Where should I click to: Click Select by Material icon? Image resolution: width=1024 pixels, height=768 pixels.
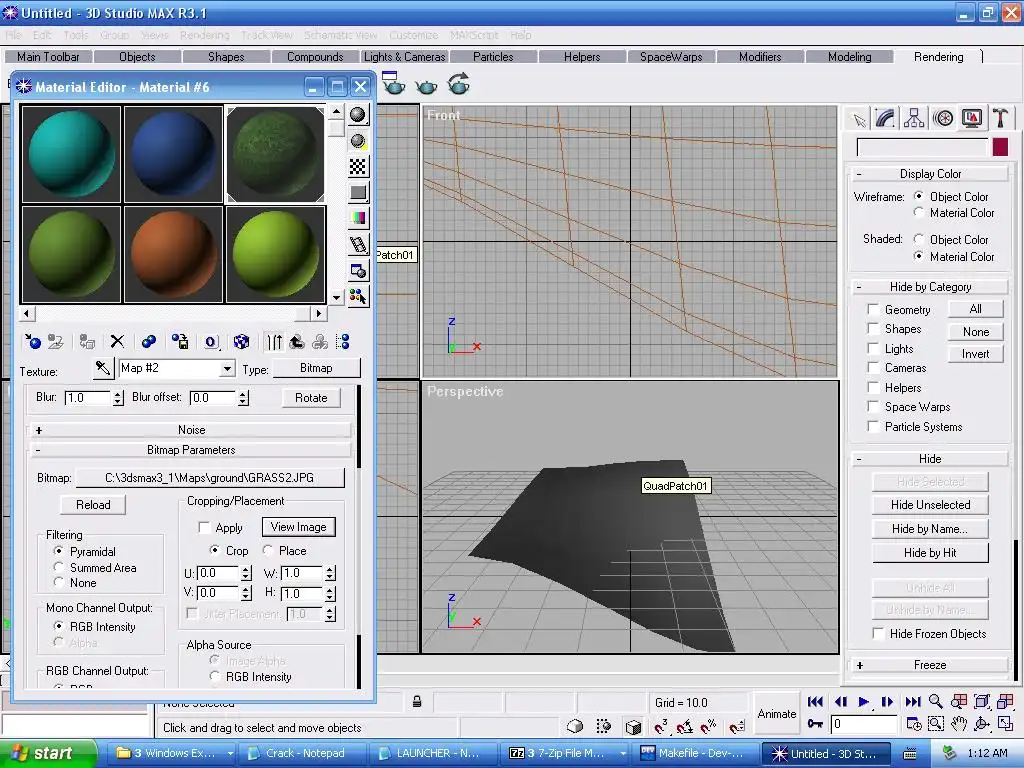click(x=358, y=296)
